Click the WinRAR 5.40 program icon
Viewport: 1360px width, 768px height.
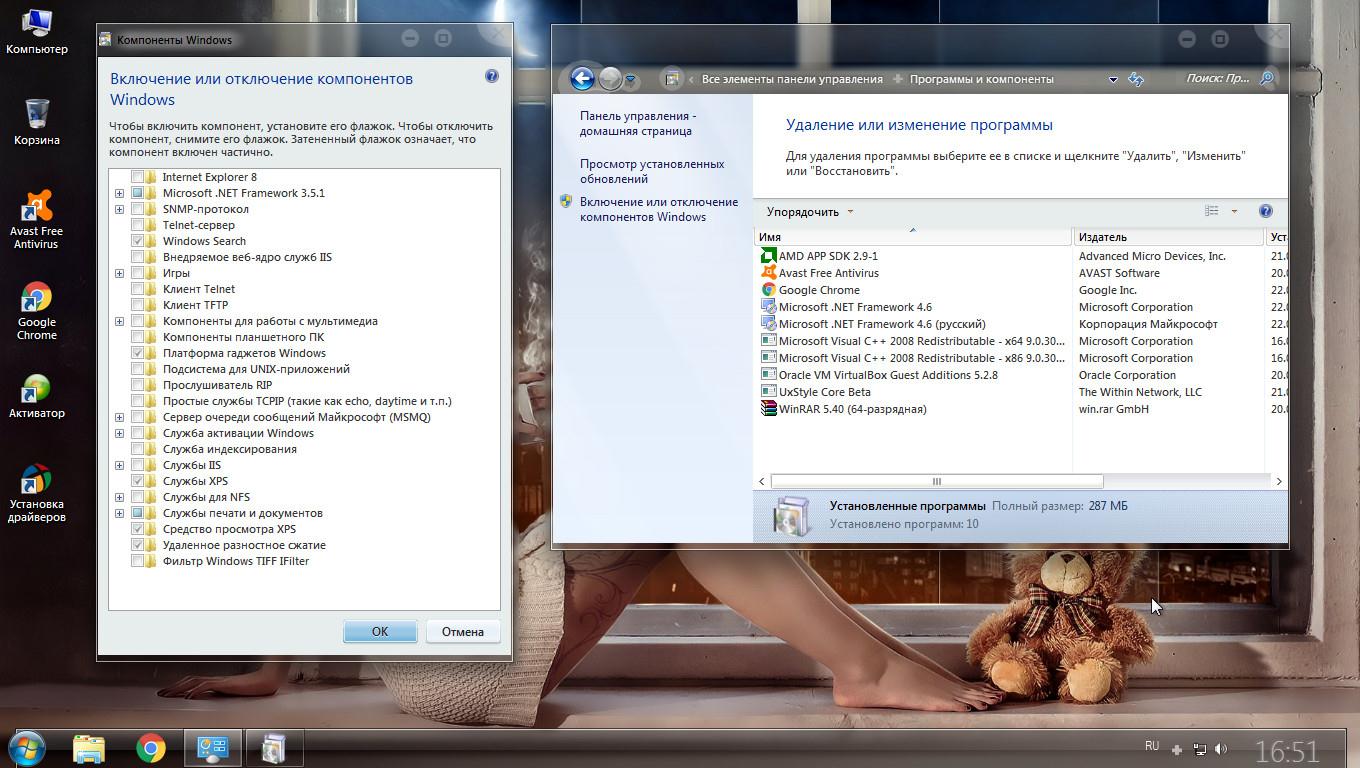pyautogui.click(x=768, y=409)
